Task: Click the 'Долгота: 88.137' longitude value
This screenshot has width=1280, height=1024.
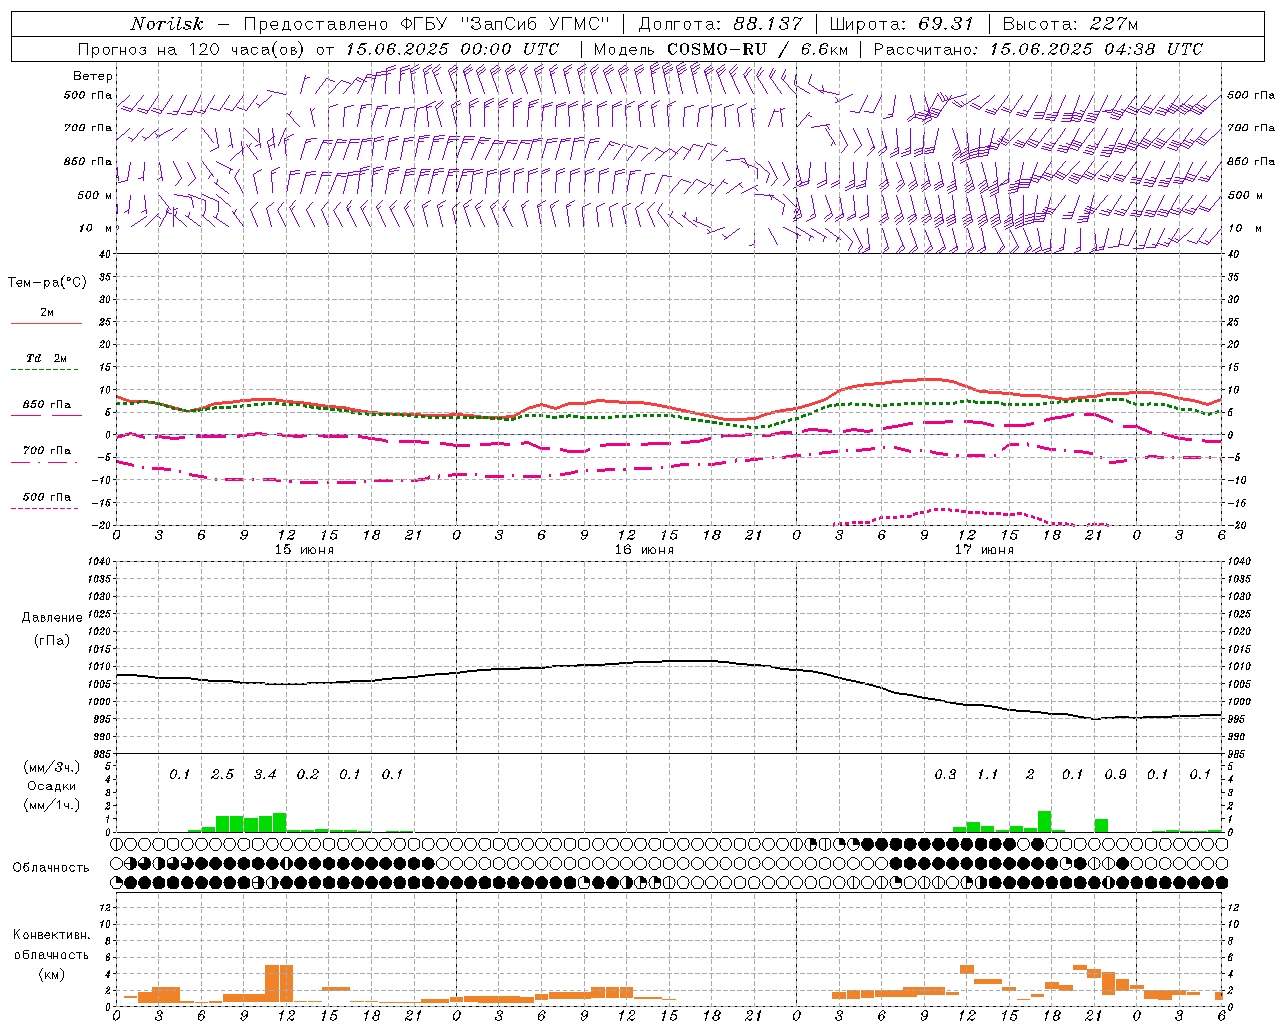Action: [720, 24]
